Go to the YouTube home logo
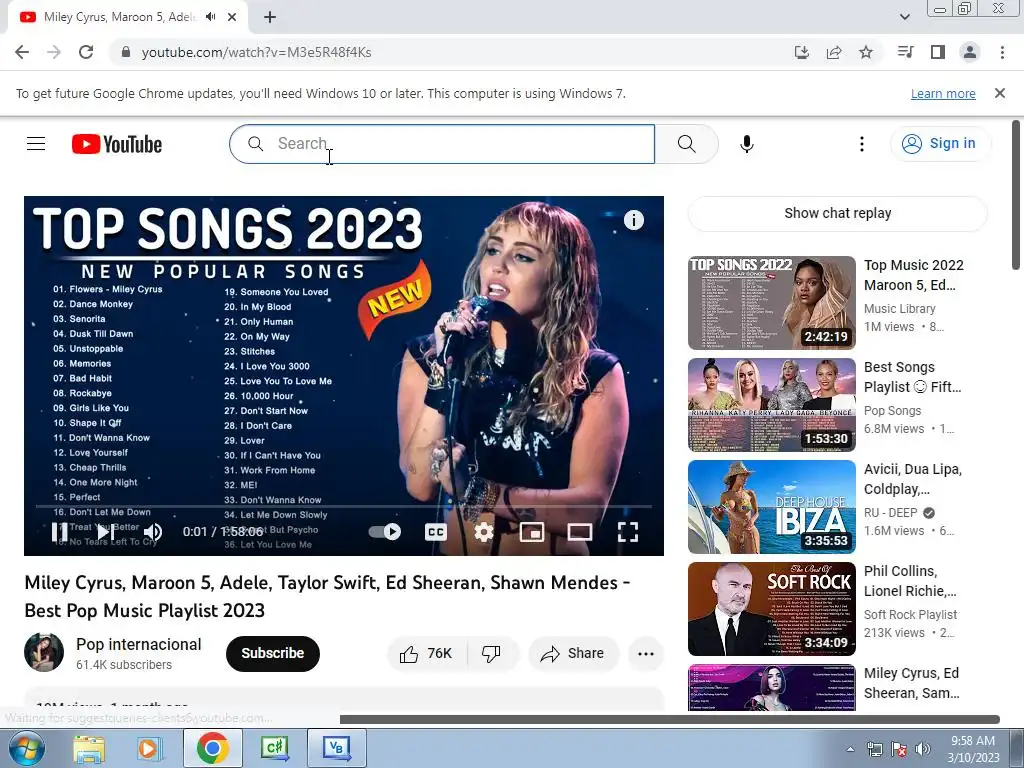The image size is (1024, 768). 117,144
